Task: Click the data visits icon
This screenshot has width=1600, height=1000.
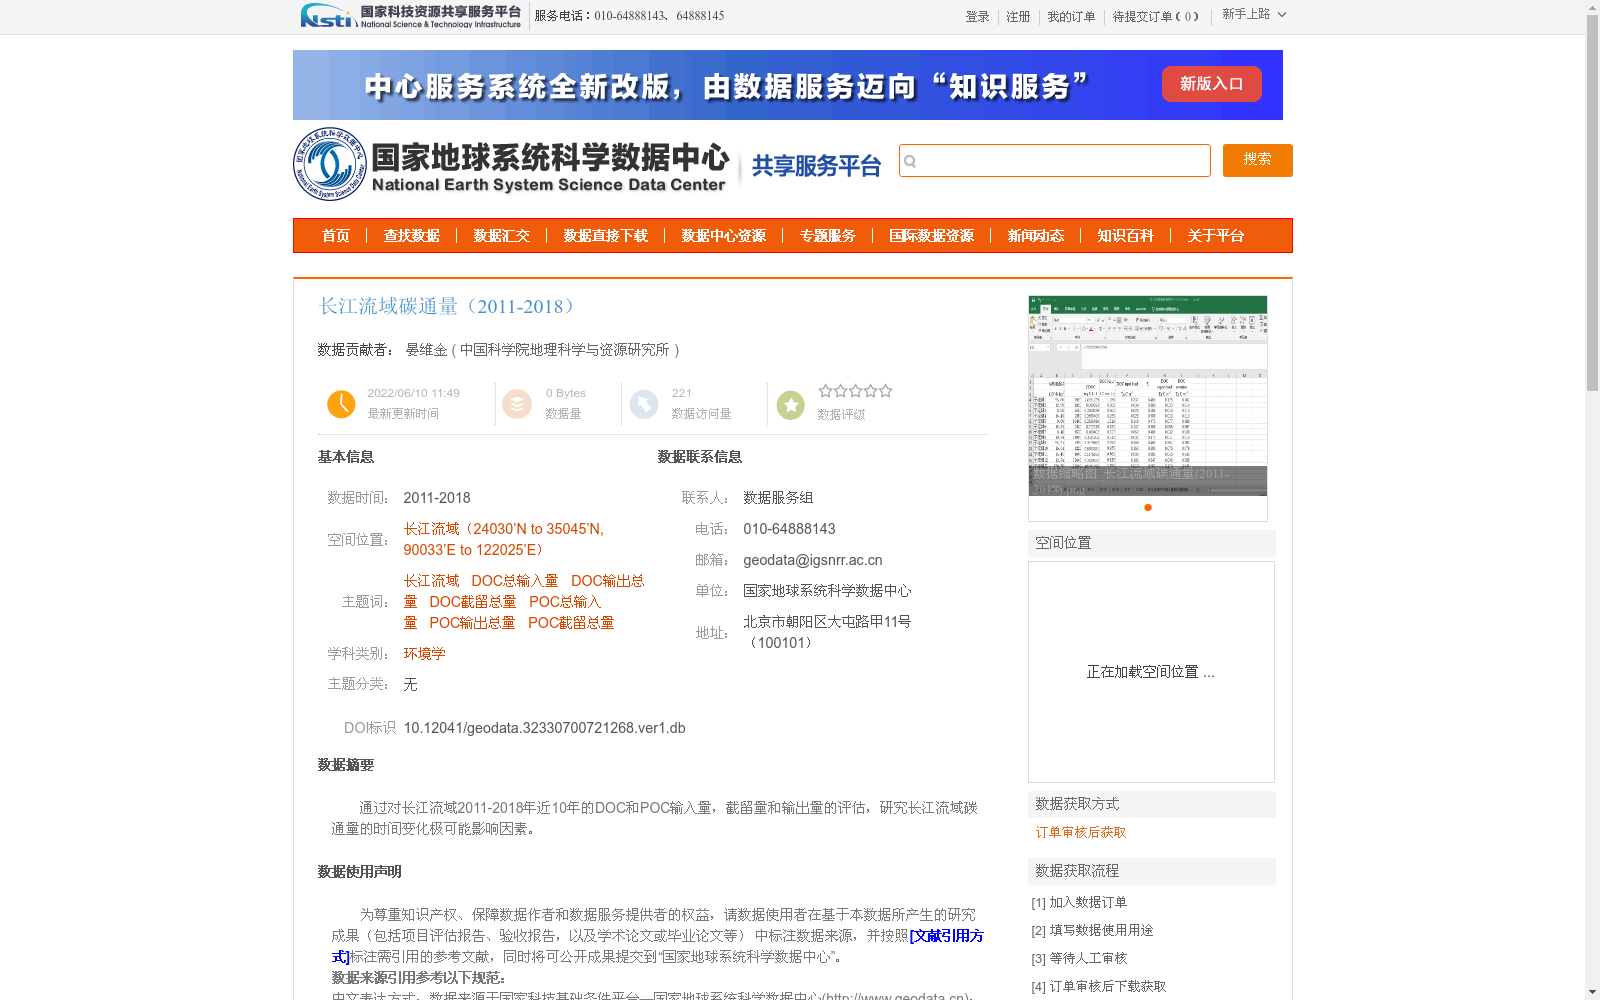Action: (x=644, y=404)
